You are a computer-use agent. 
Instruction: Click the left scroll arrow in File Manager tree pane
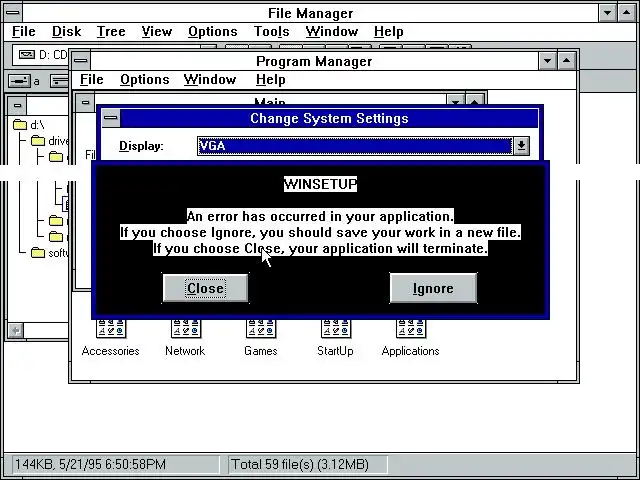point(16,330)
